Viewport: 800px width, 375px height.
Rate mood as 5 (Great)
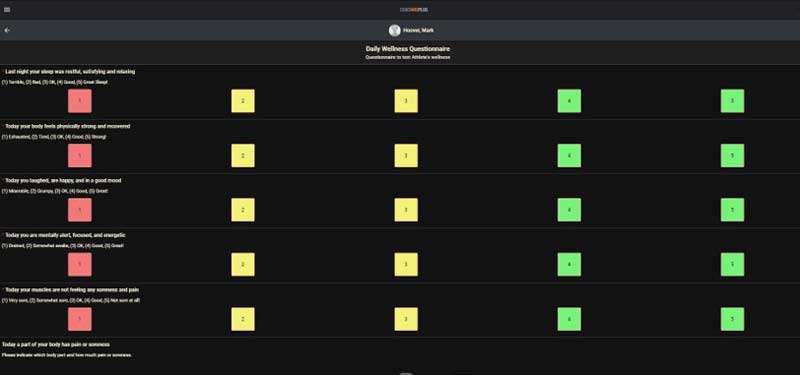(x=732, y=210)
